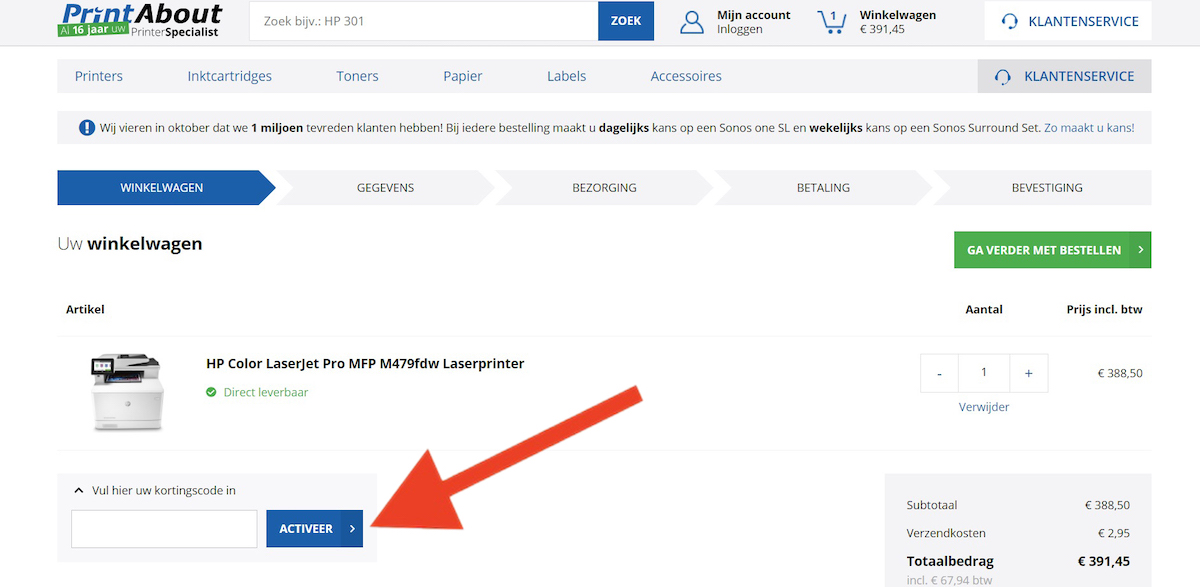Viewport: 1200px width, 587px height.
Task: Click the 'Artikel' column header
Action: click(85, 309)
